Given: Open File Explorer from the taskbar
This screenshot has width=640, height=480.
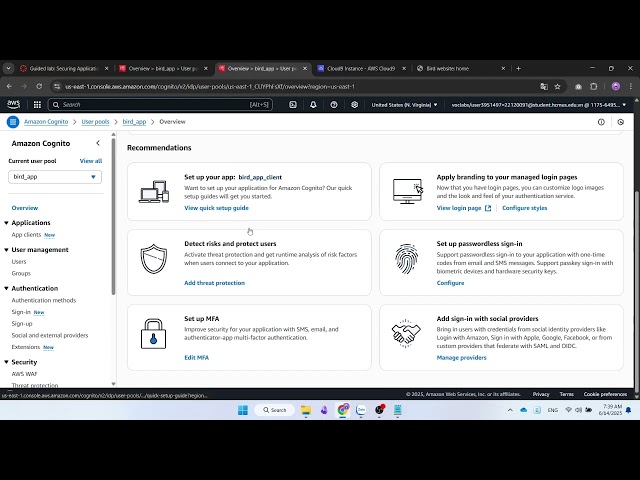Looking at the screenshot, I should (x=306, y=410).
